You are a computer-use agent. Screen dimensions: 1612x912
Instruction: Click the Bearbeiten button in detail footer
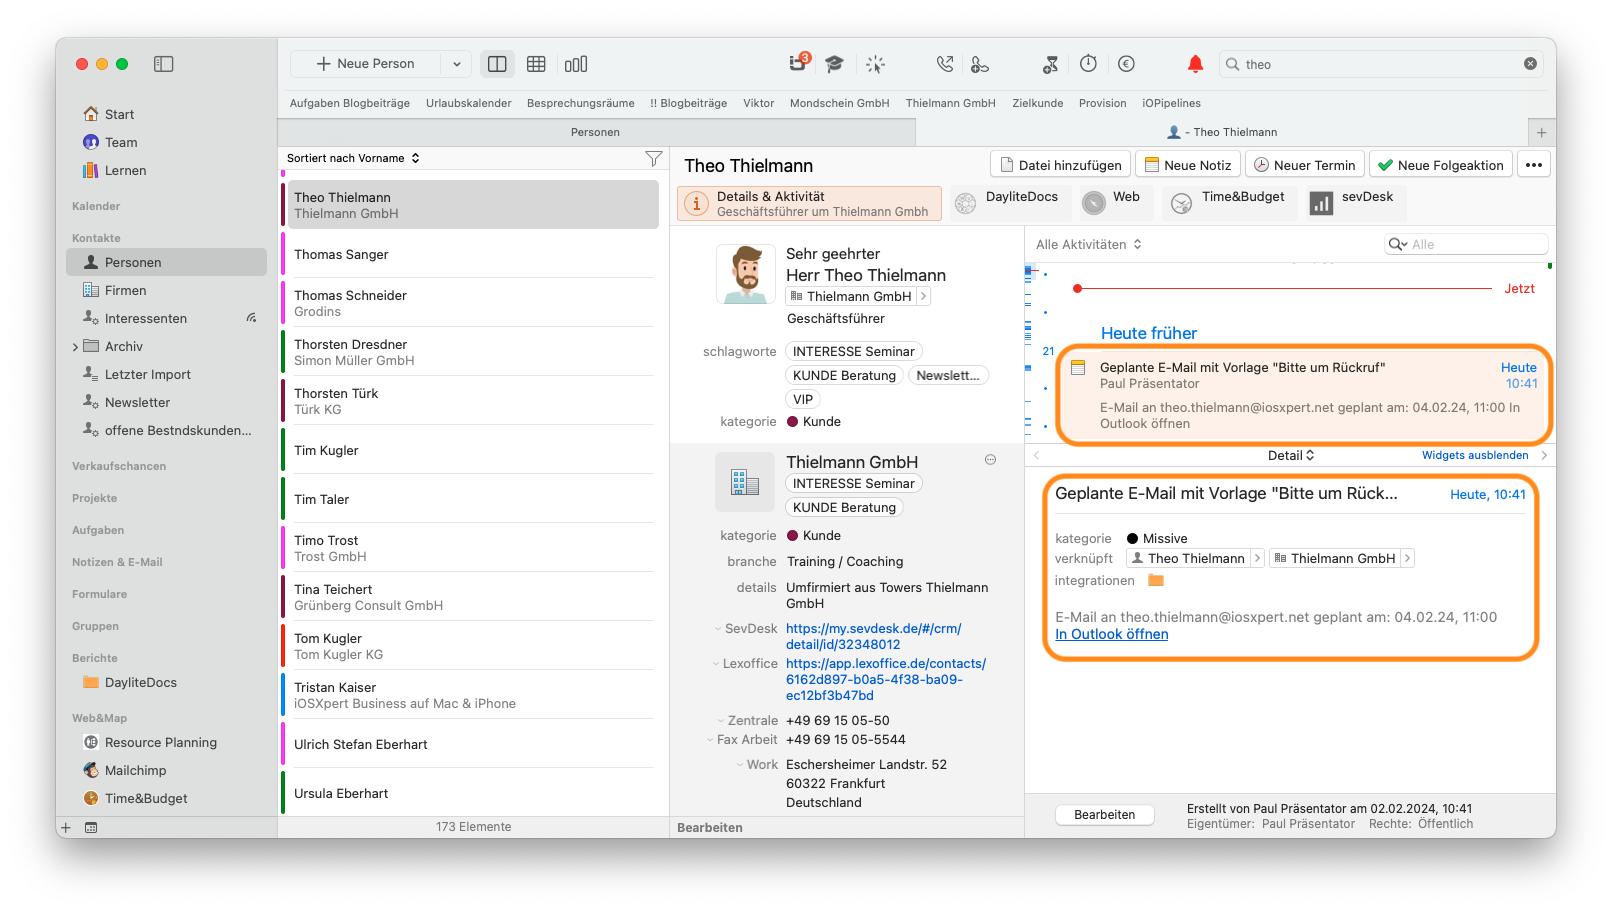pos(1104,815)
